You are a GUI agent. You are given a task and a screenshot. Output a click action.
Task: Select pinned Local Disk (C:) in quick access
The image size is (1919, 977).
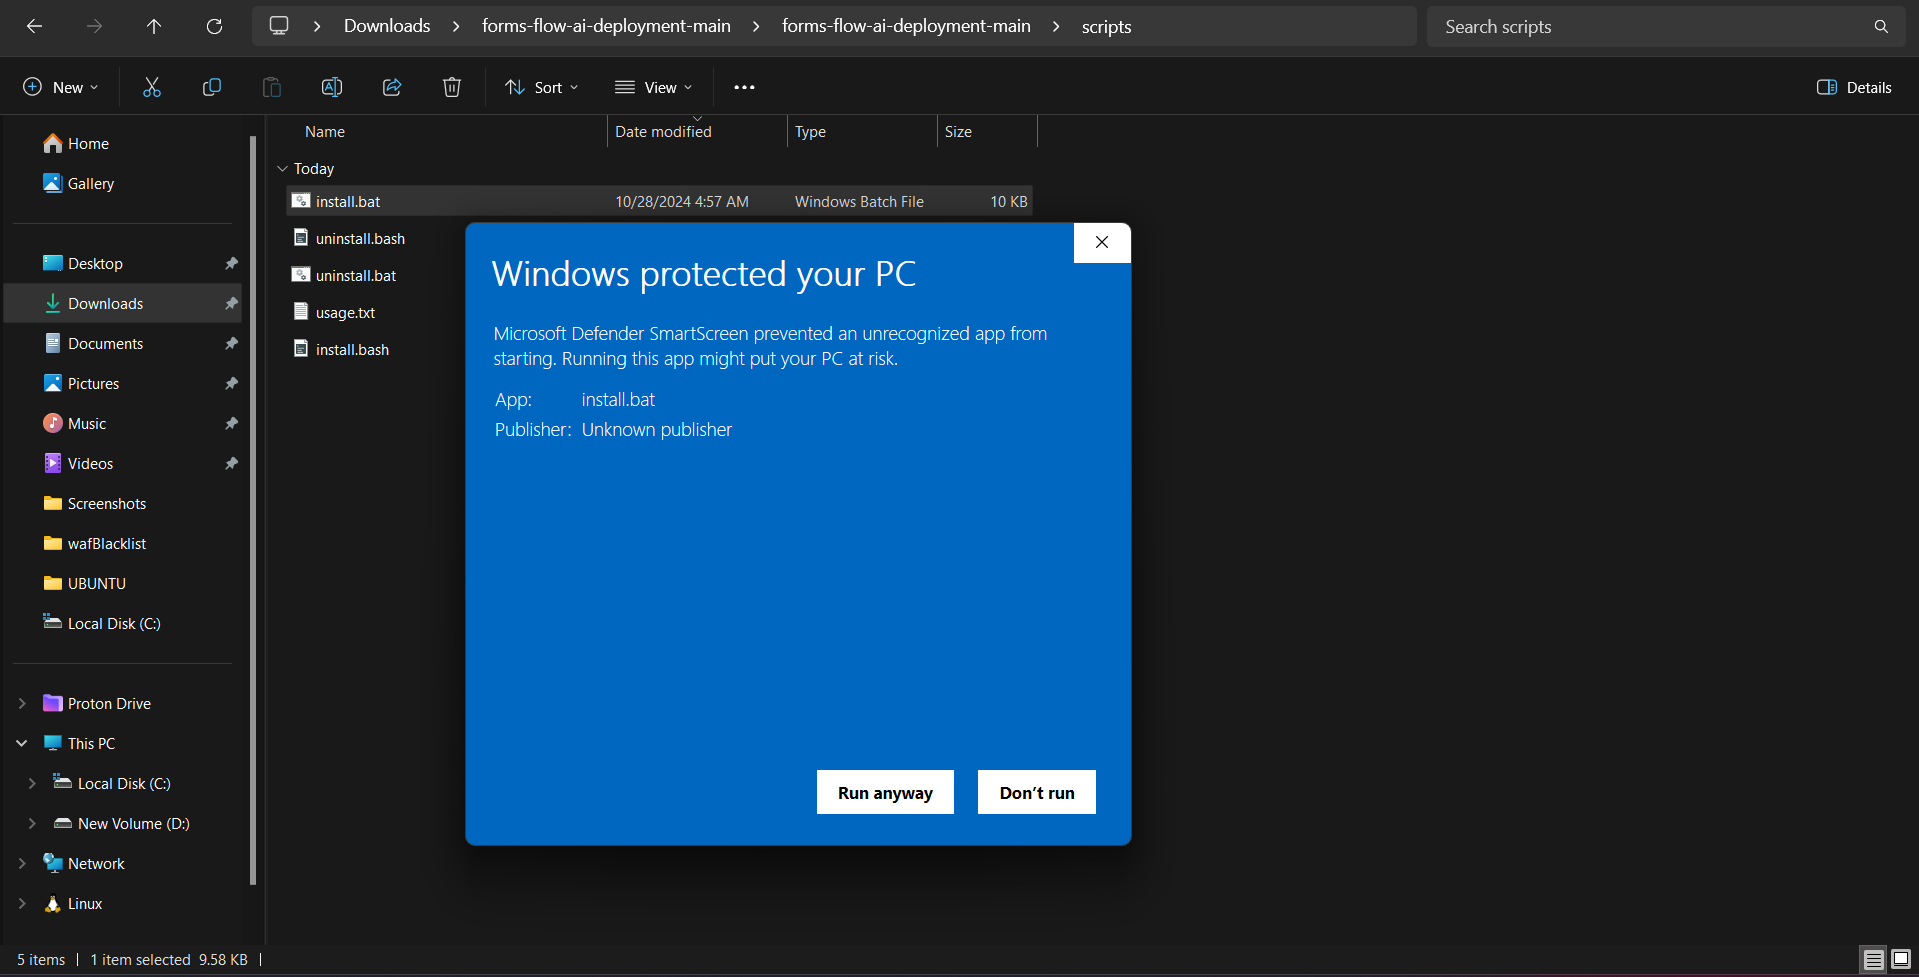coord(103,624)
